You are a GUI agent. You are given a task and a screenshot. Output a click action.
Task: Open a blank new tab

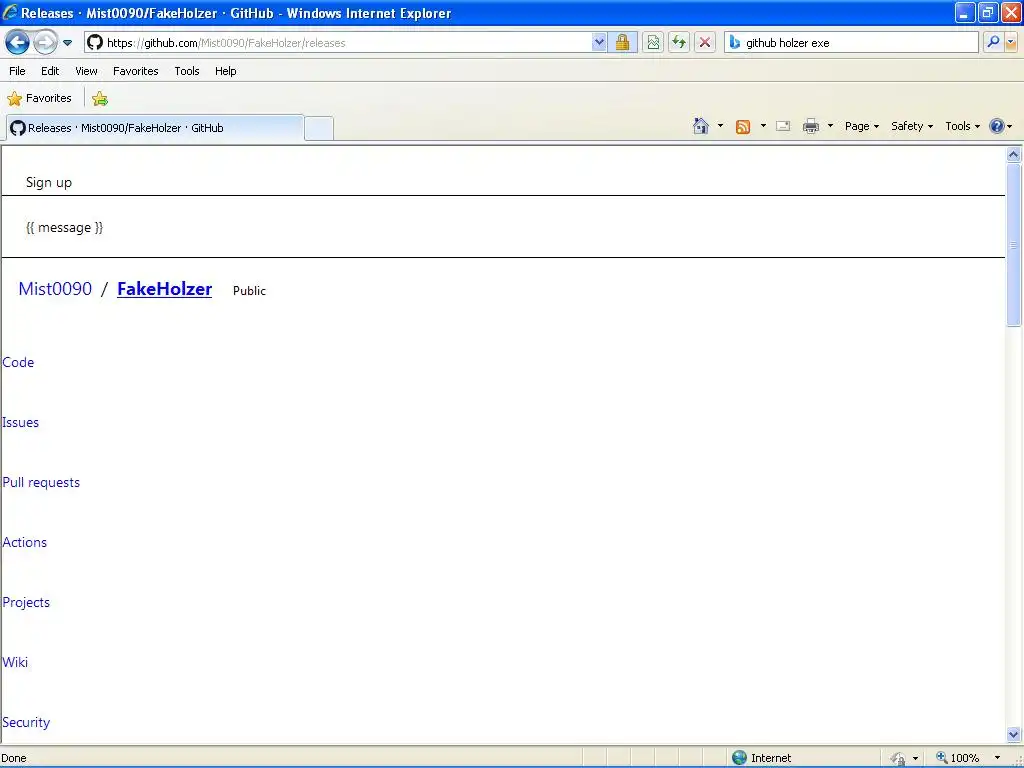click(x=319, y=129)
